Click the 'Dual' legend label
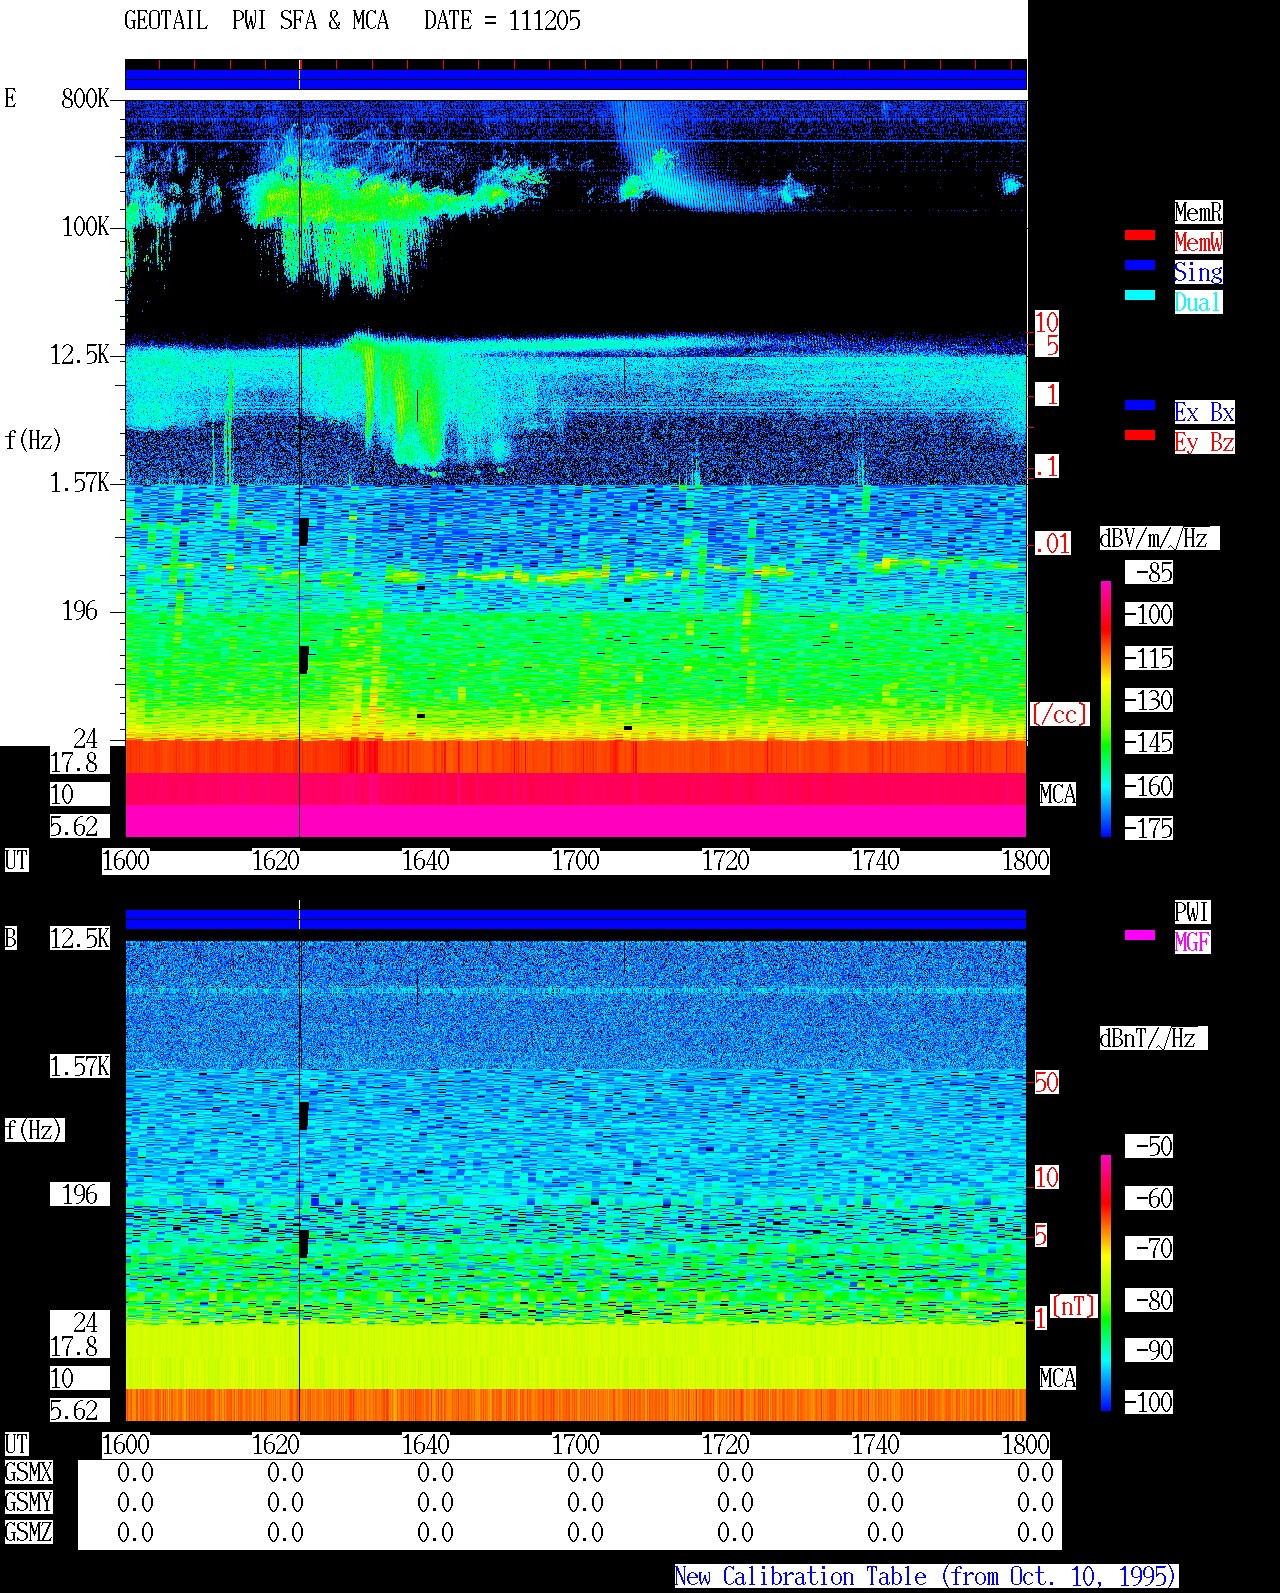 click(1198, 302)
